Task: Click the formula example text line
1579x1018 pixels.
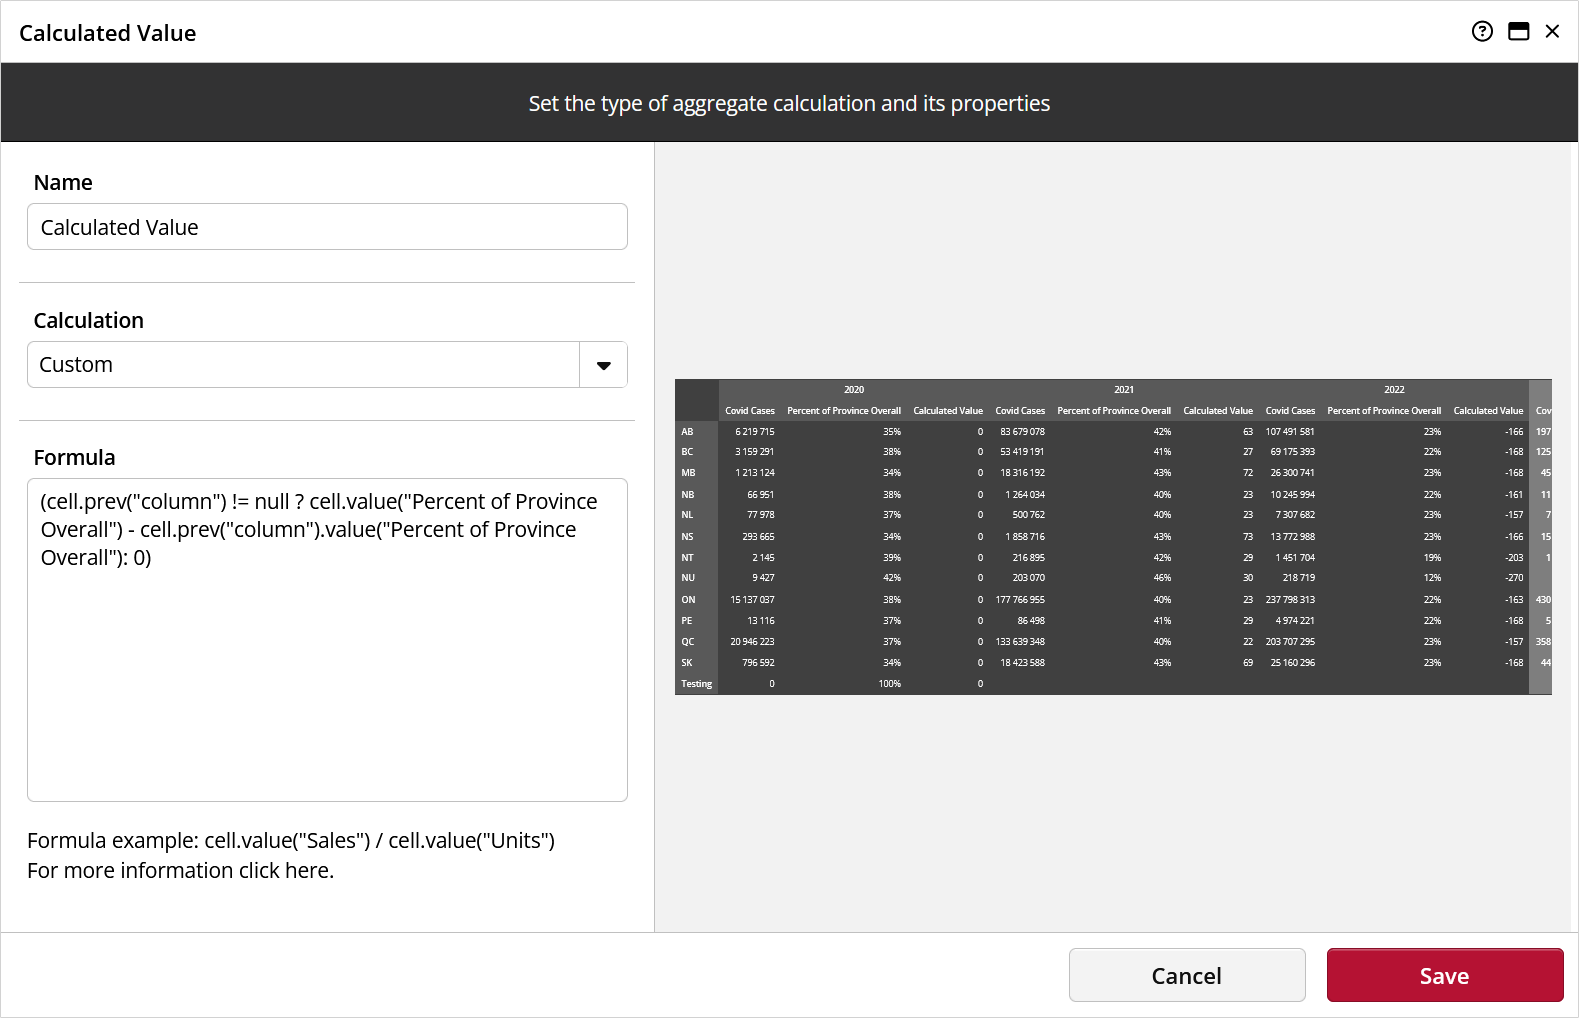Action: click(291, 841)
